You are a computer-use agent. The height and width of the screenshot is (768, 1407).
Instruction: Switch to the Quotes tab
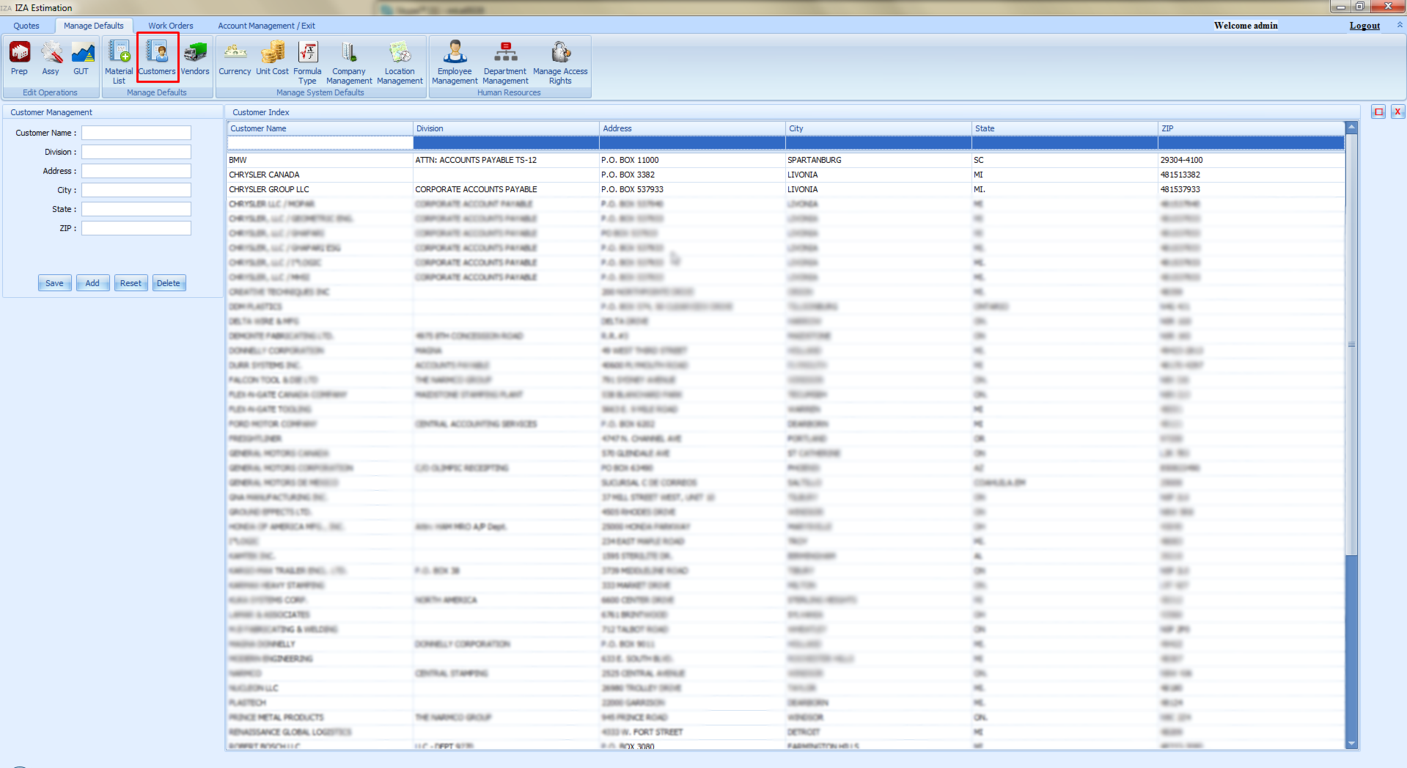[x=27, y=26]
